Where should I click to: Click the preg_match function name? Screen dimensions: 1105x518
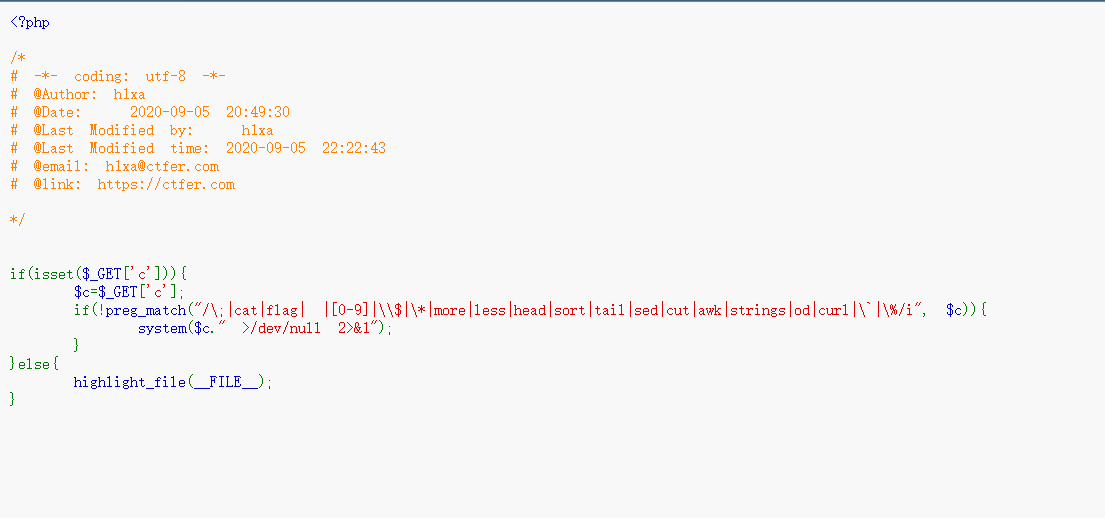[x=145, y=309]
